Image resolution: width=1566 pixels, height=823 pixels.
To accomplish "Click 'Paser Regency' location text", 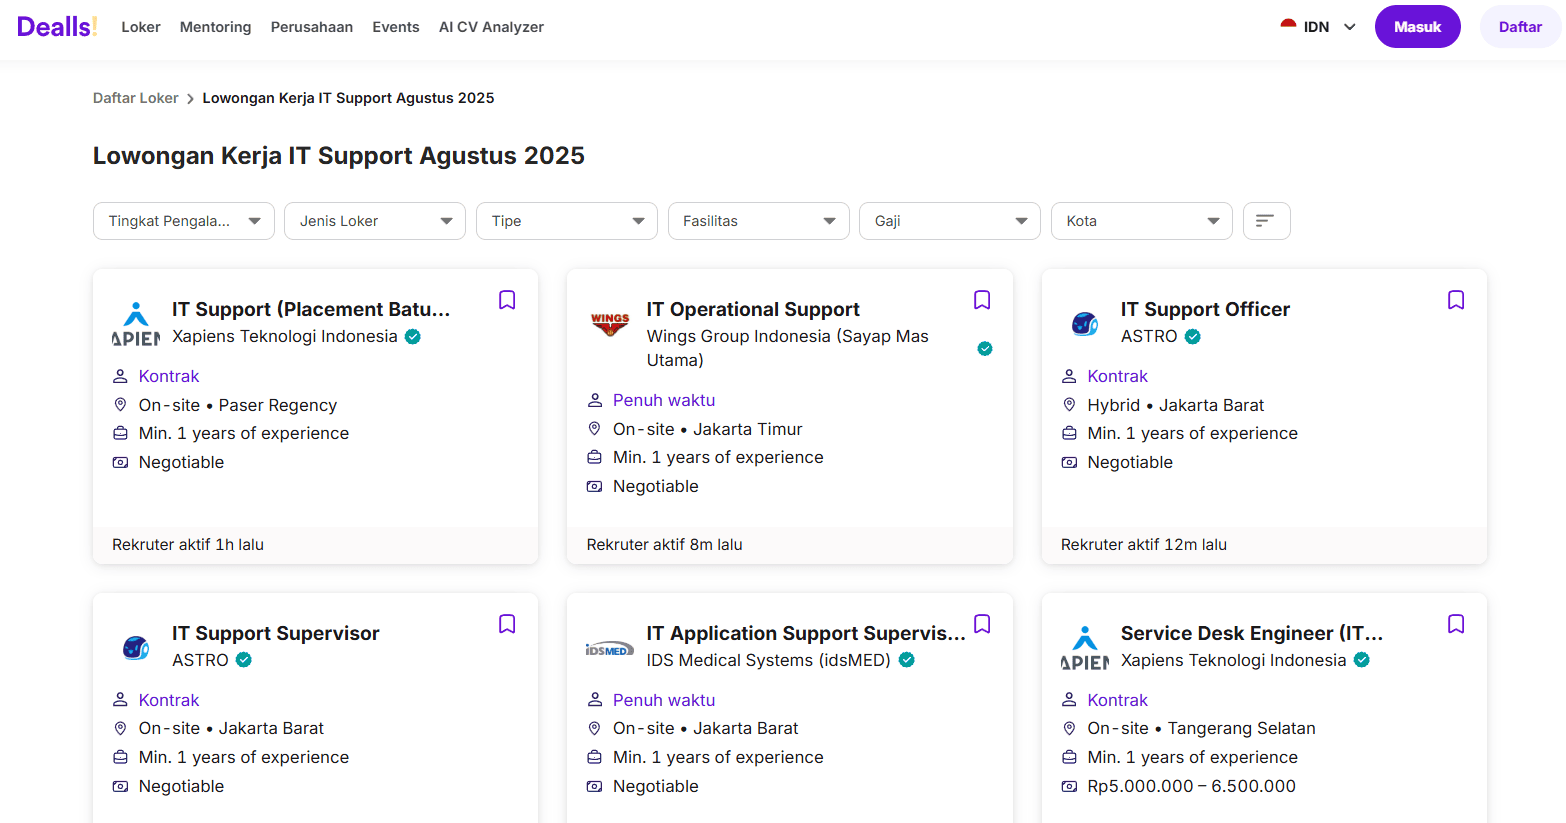I will (x=278, y=405).
